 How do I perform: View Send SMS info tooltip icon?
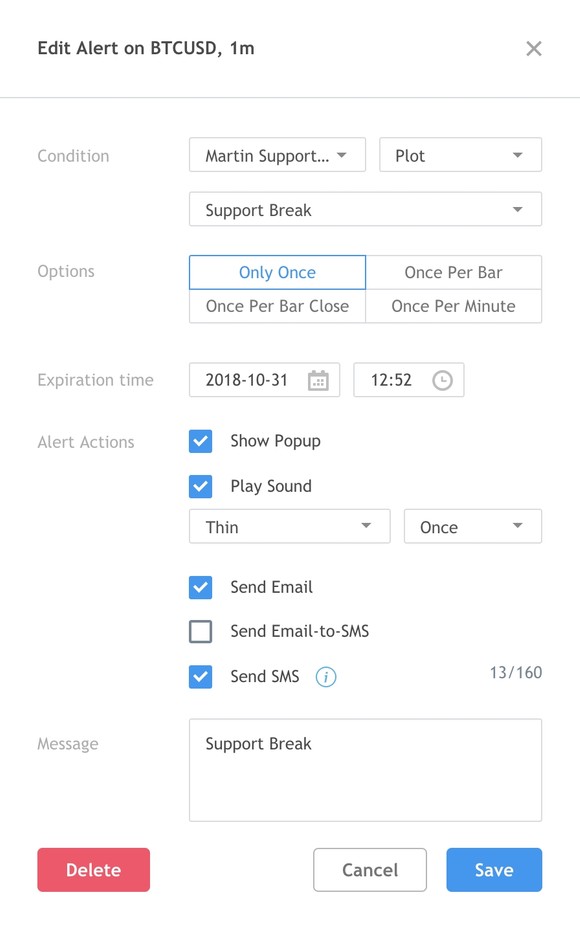pos(325,677)
